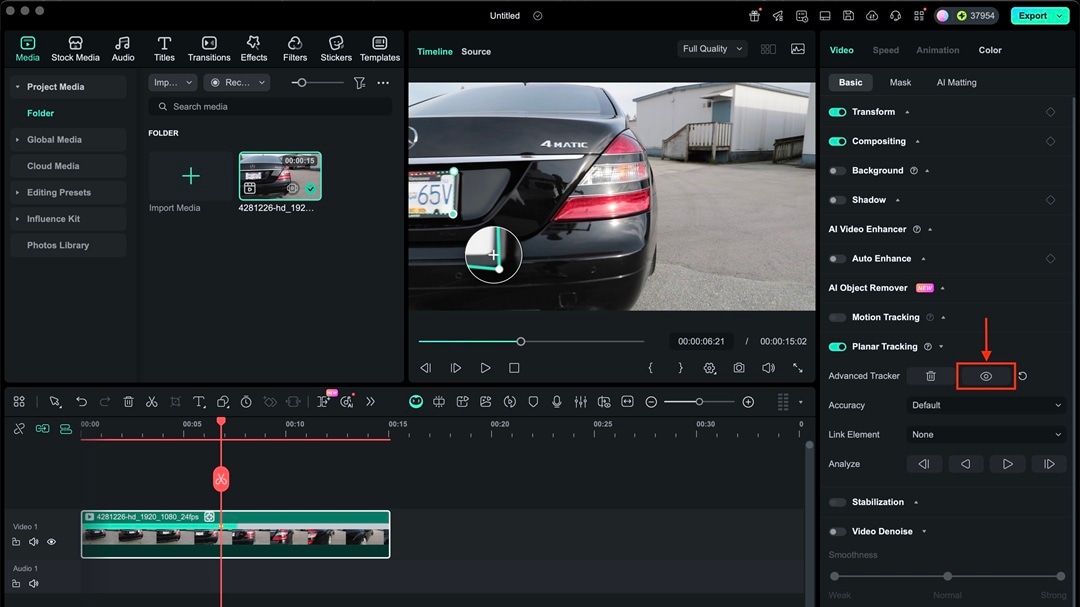Image resolution: width=1080 pixels, height=607 pixels.
Task: Take a snapshot with camera icon
Action: tap(738, 368)
